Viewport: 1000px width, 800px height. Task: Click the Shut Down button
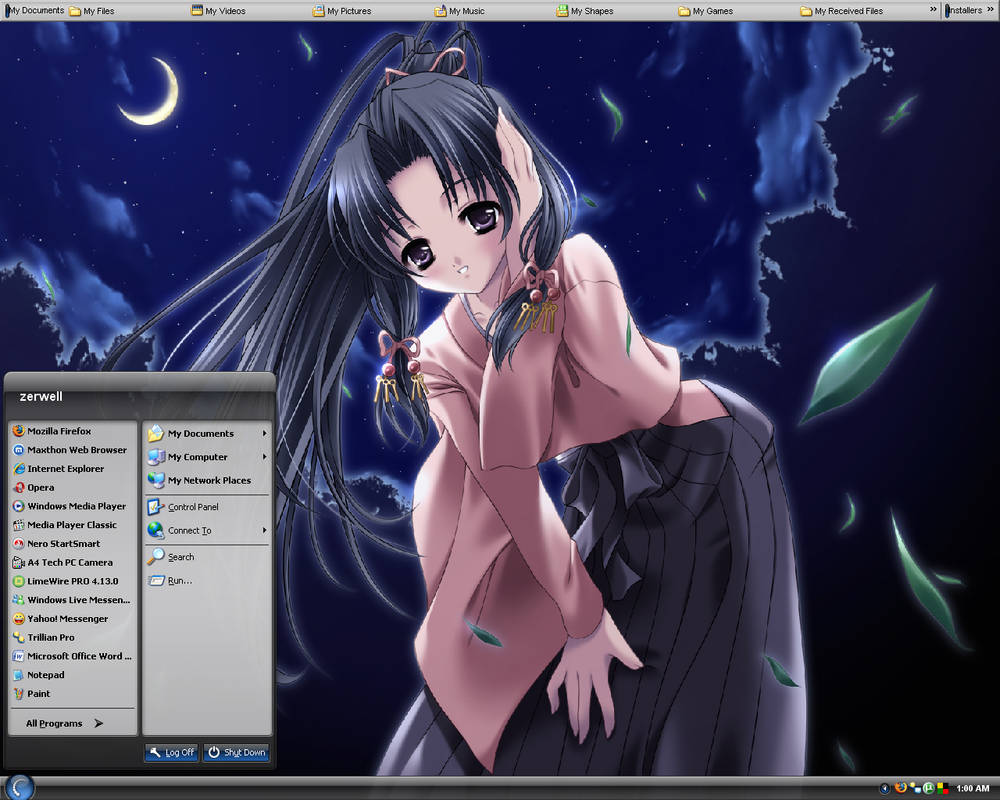tap(237, 753)
